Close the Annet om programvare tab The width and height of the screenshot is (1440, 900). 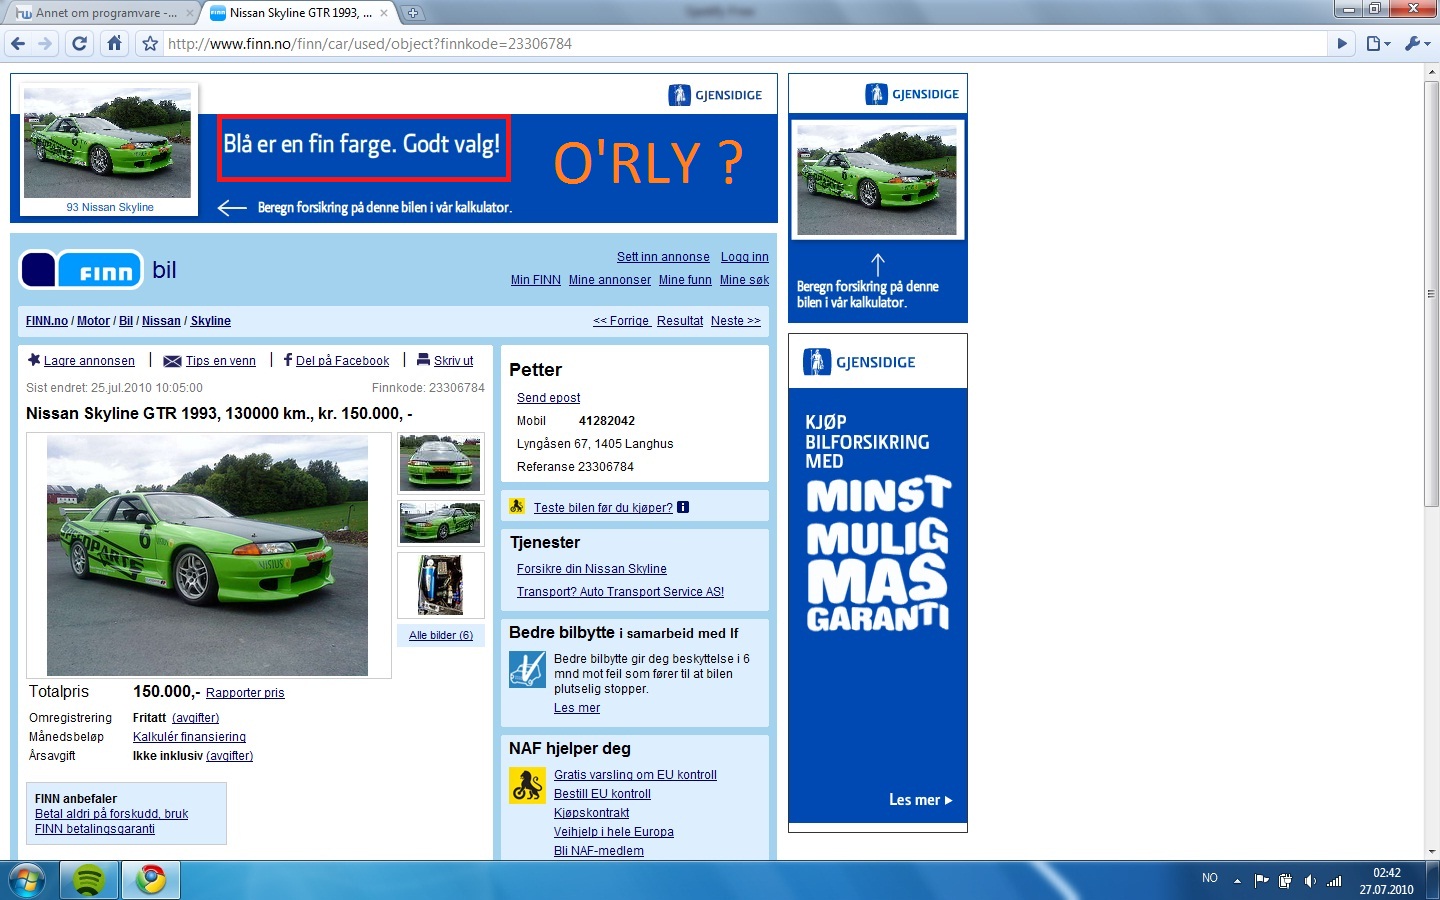tap(189, 13)
